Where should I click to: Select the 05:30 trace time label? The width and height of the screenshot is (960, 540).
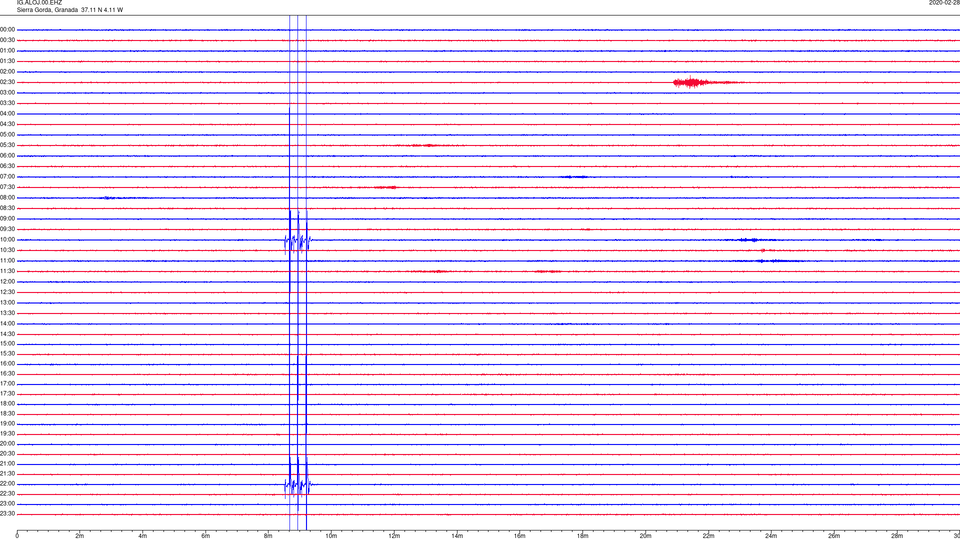[x=7, y=144]
